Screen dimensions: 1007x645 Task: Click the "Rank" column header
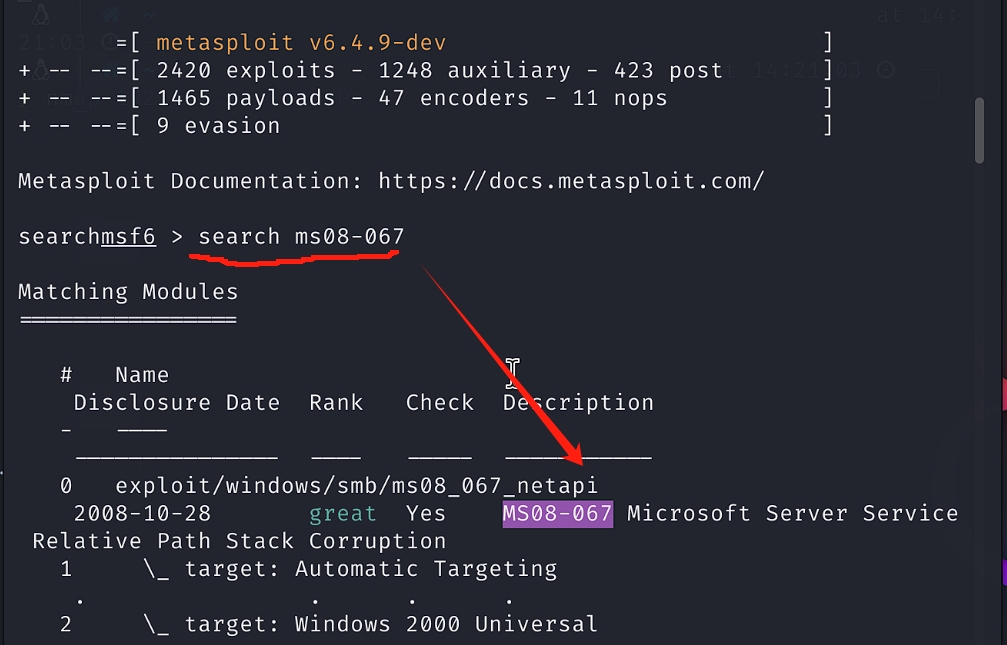336,403
